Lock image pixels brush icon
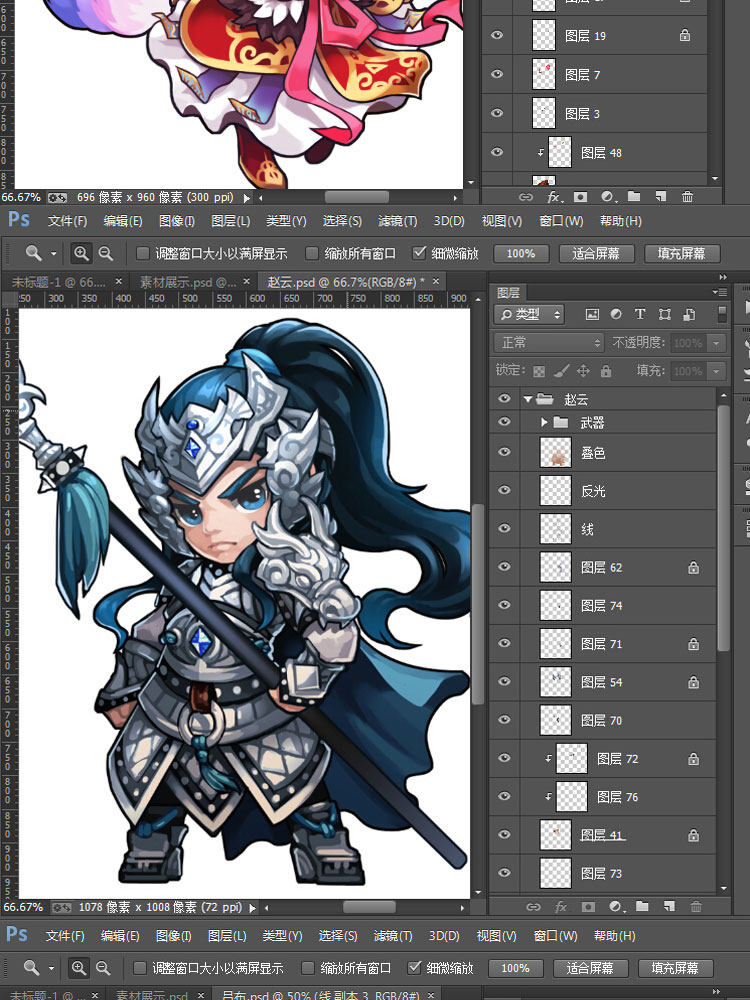This screenshot has width=750, height=1000. 561,371
